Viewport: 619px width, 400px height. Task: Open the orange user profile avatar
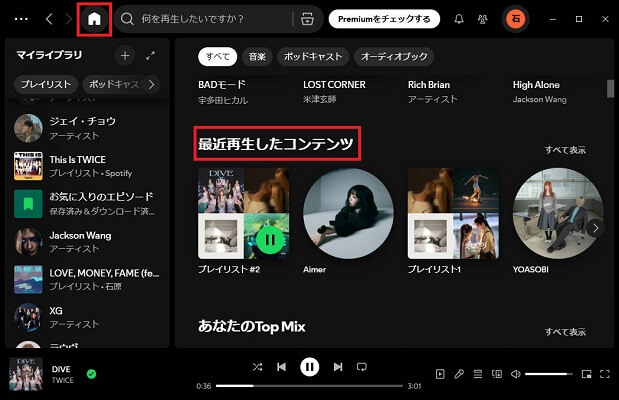point(516,19)
